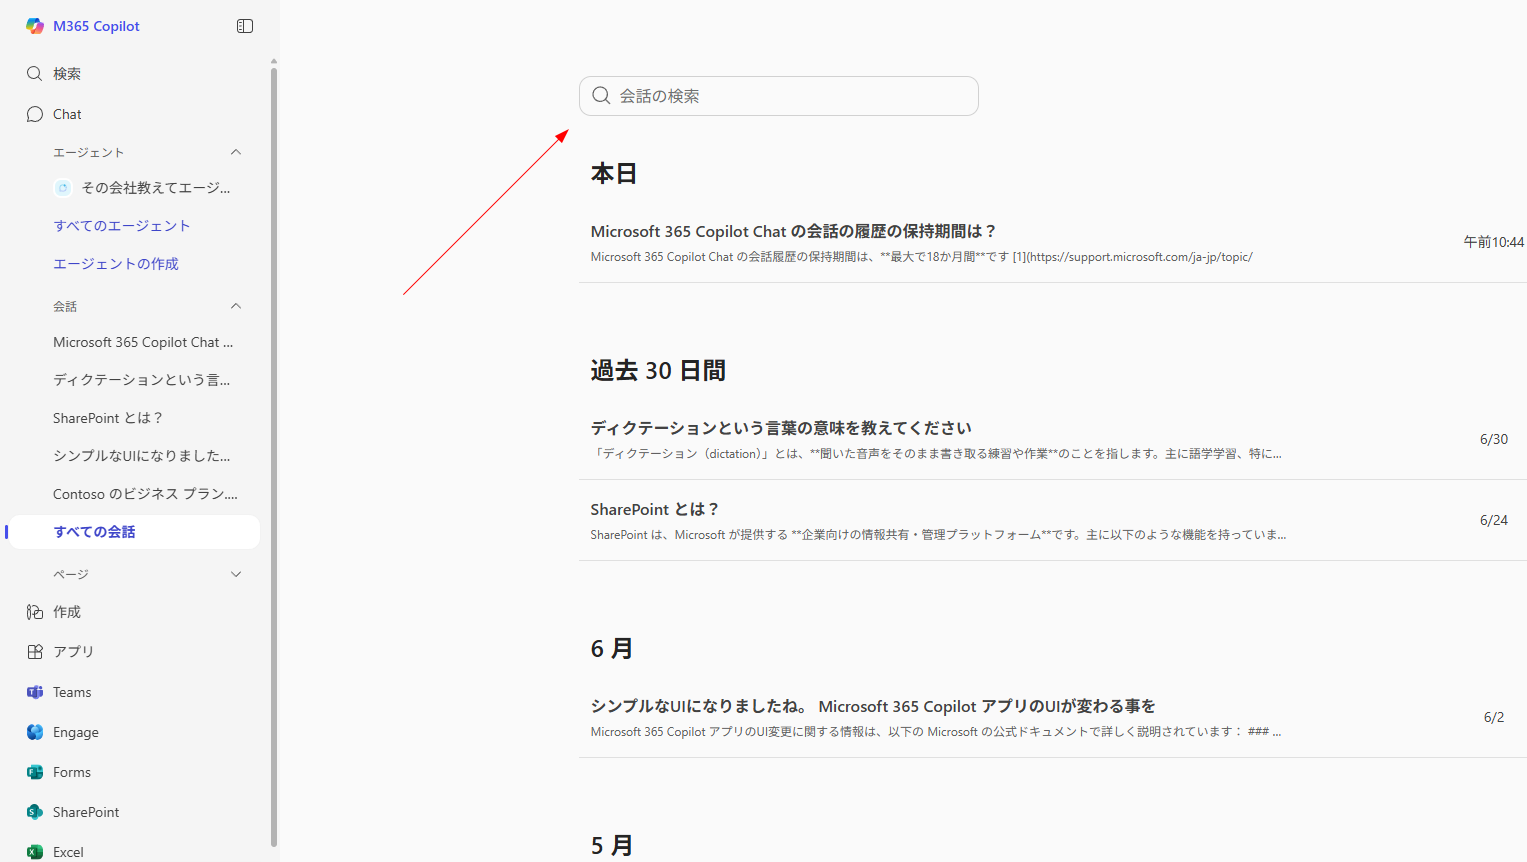Image resolution: width=1527 pixels, height=862 pixels.
Task: Expand the ページ section chevron
Action: (x=236, y=574)
